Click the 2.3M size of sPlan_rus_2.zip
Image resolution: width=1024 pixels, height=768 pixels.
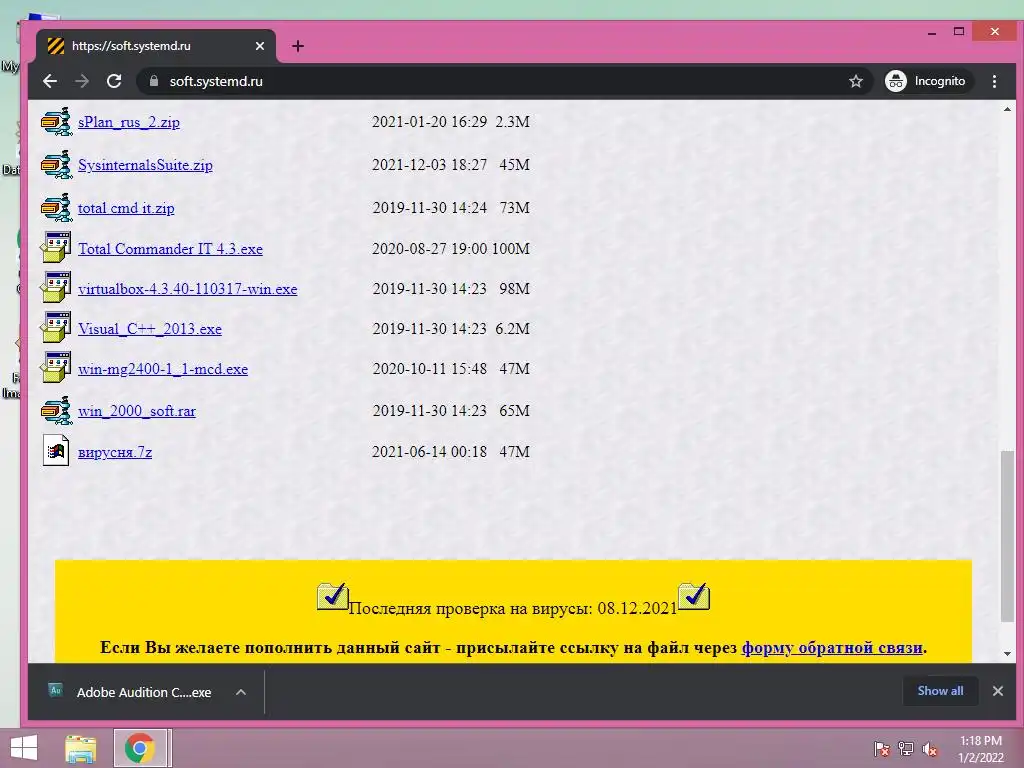coord(513,122)
